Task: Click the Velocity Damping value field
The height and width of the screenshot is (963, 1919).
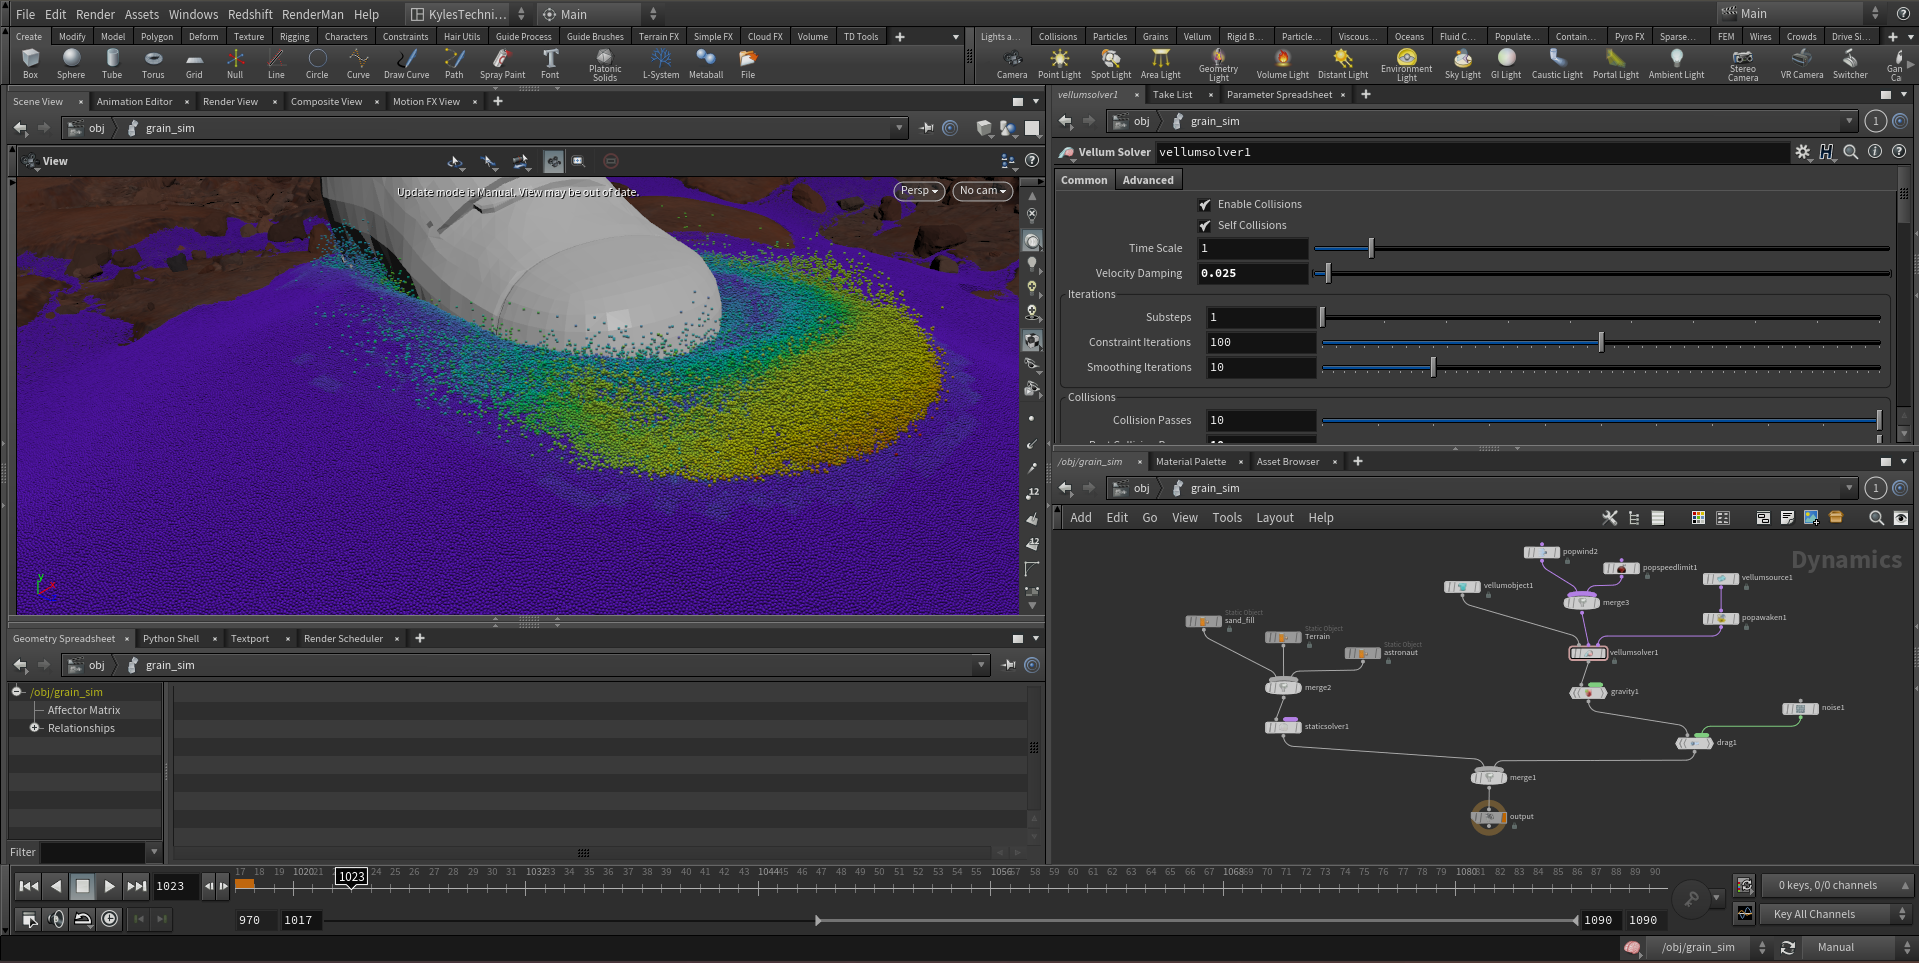Action: pos(1252,273)
